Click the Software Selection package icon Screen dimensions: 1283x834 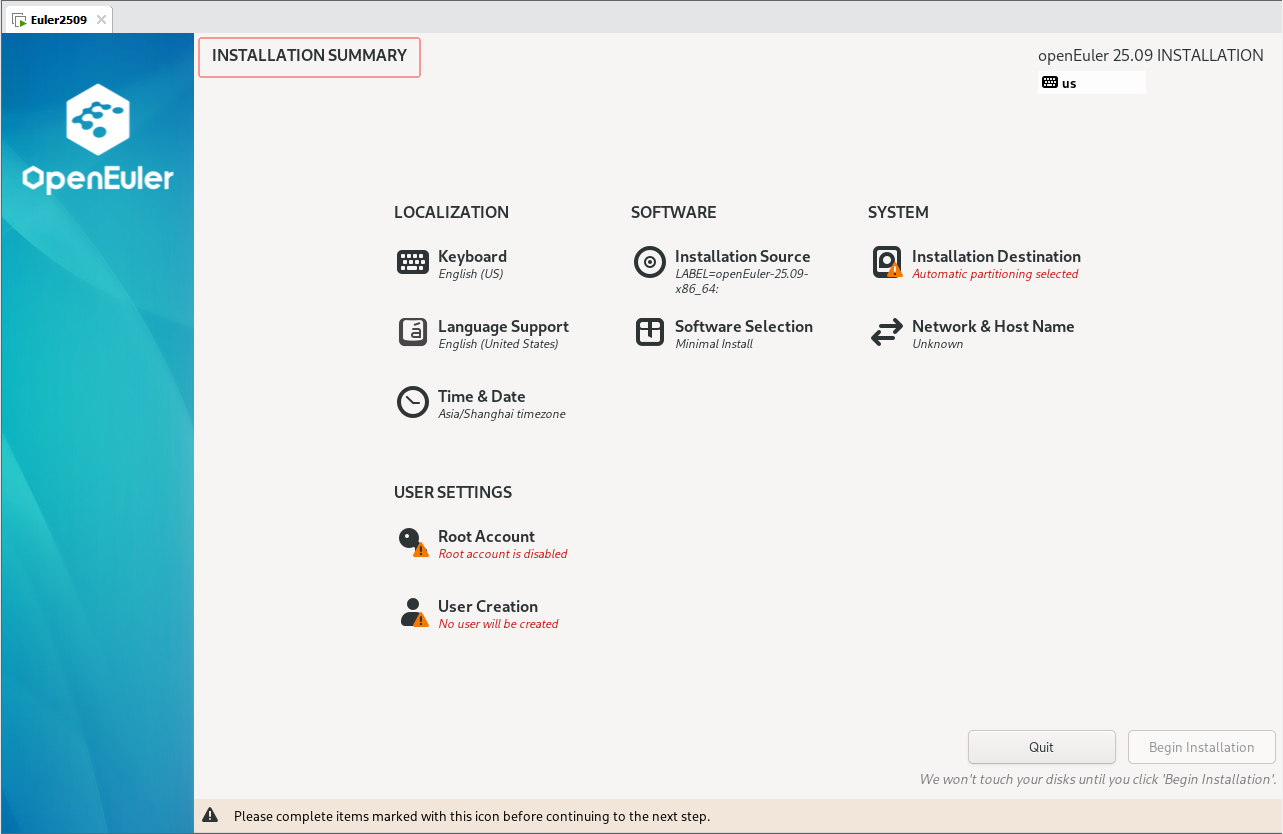point(650,332)
